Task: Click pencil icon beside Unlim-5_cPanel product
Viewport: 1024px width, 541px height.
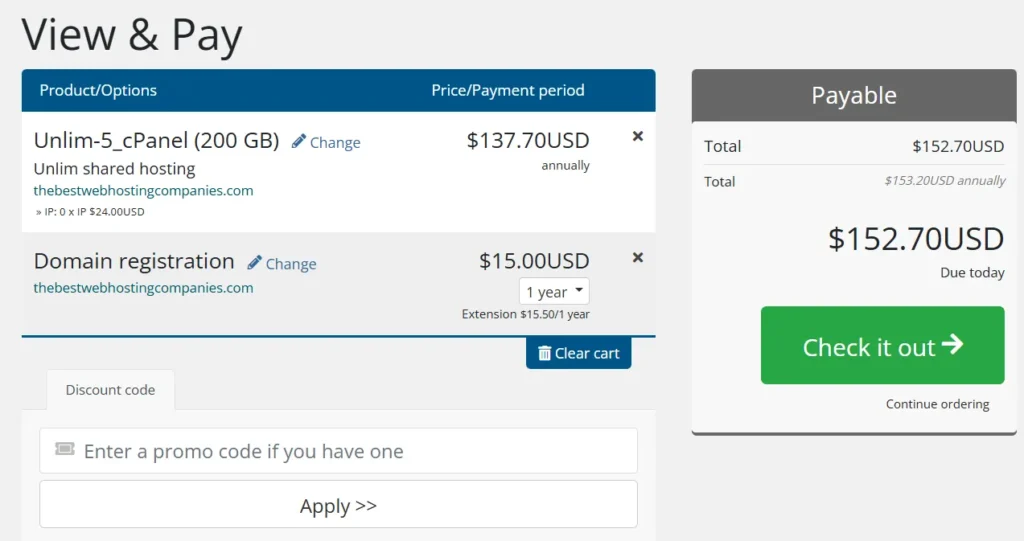Action: click(299, 142)
